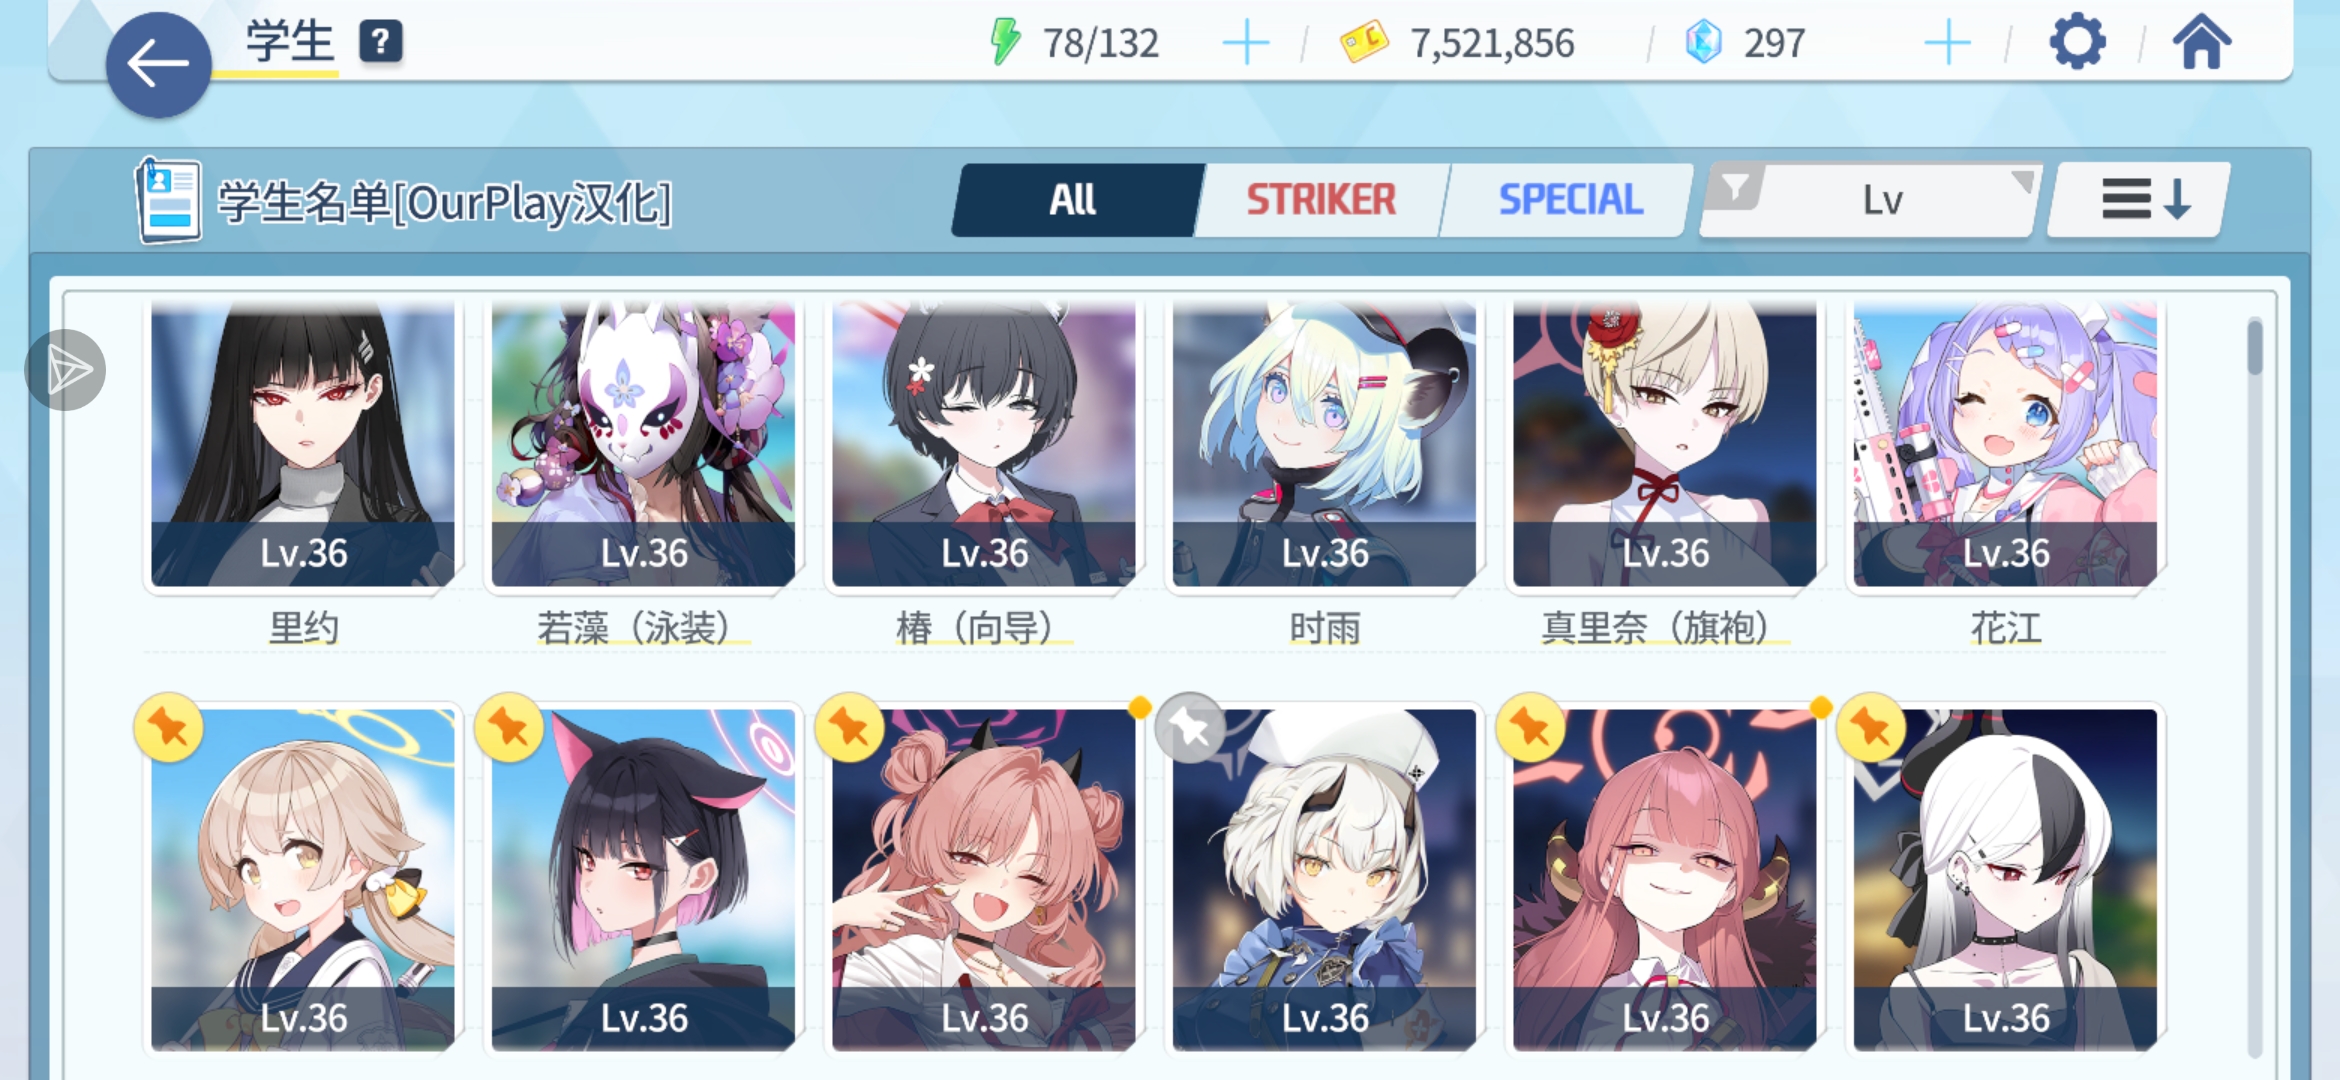Add gems with plus beside 297
2340x1080 pixels.
coord(1947,43)
